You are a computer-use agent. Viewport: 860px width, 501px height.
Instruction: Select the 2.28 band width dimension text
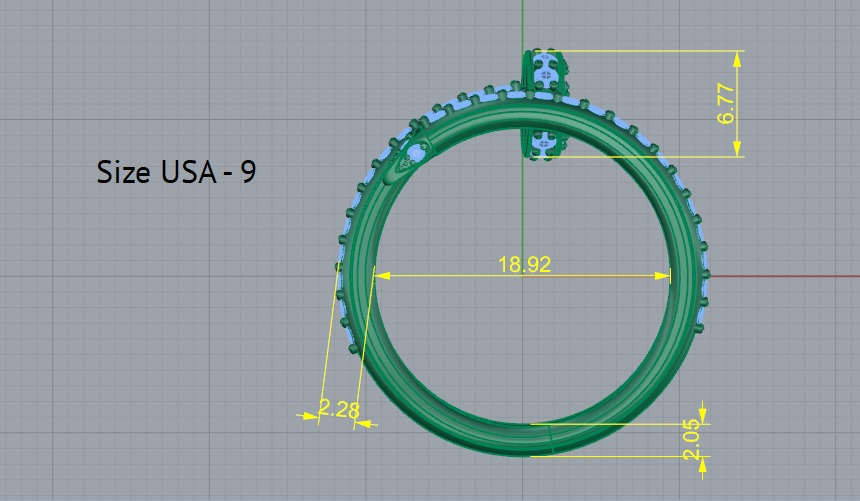pos(339,409)
